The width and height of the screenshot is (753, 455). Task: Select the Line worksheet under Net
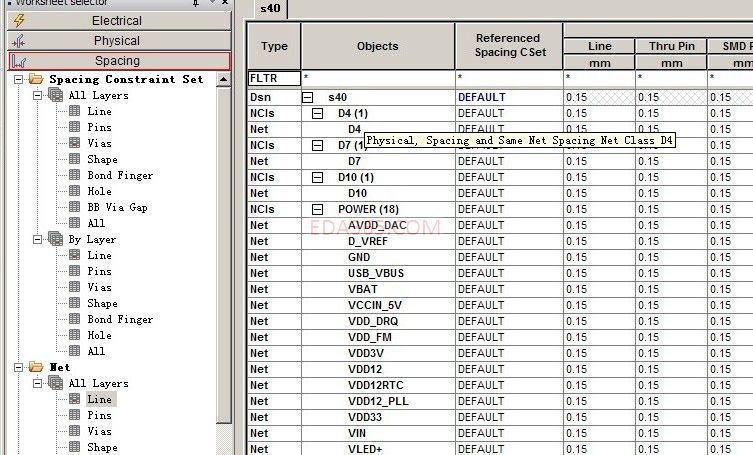tap(99, 399)
